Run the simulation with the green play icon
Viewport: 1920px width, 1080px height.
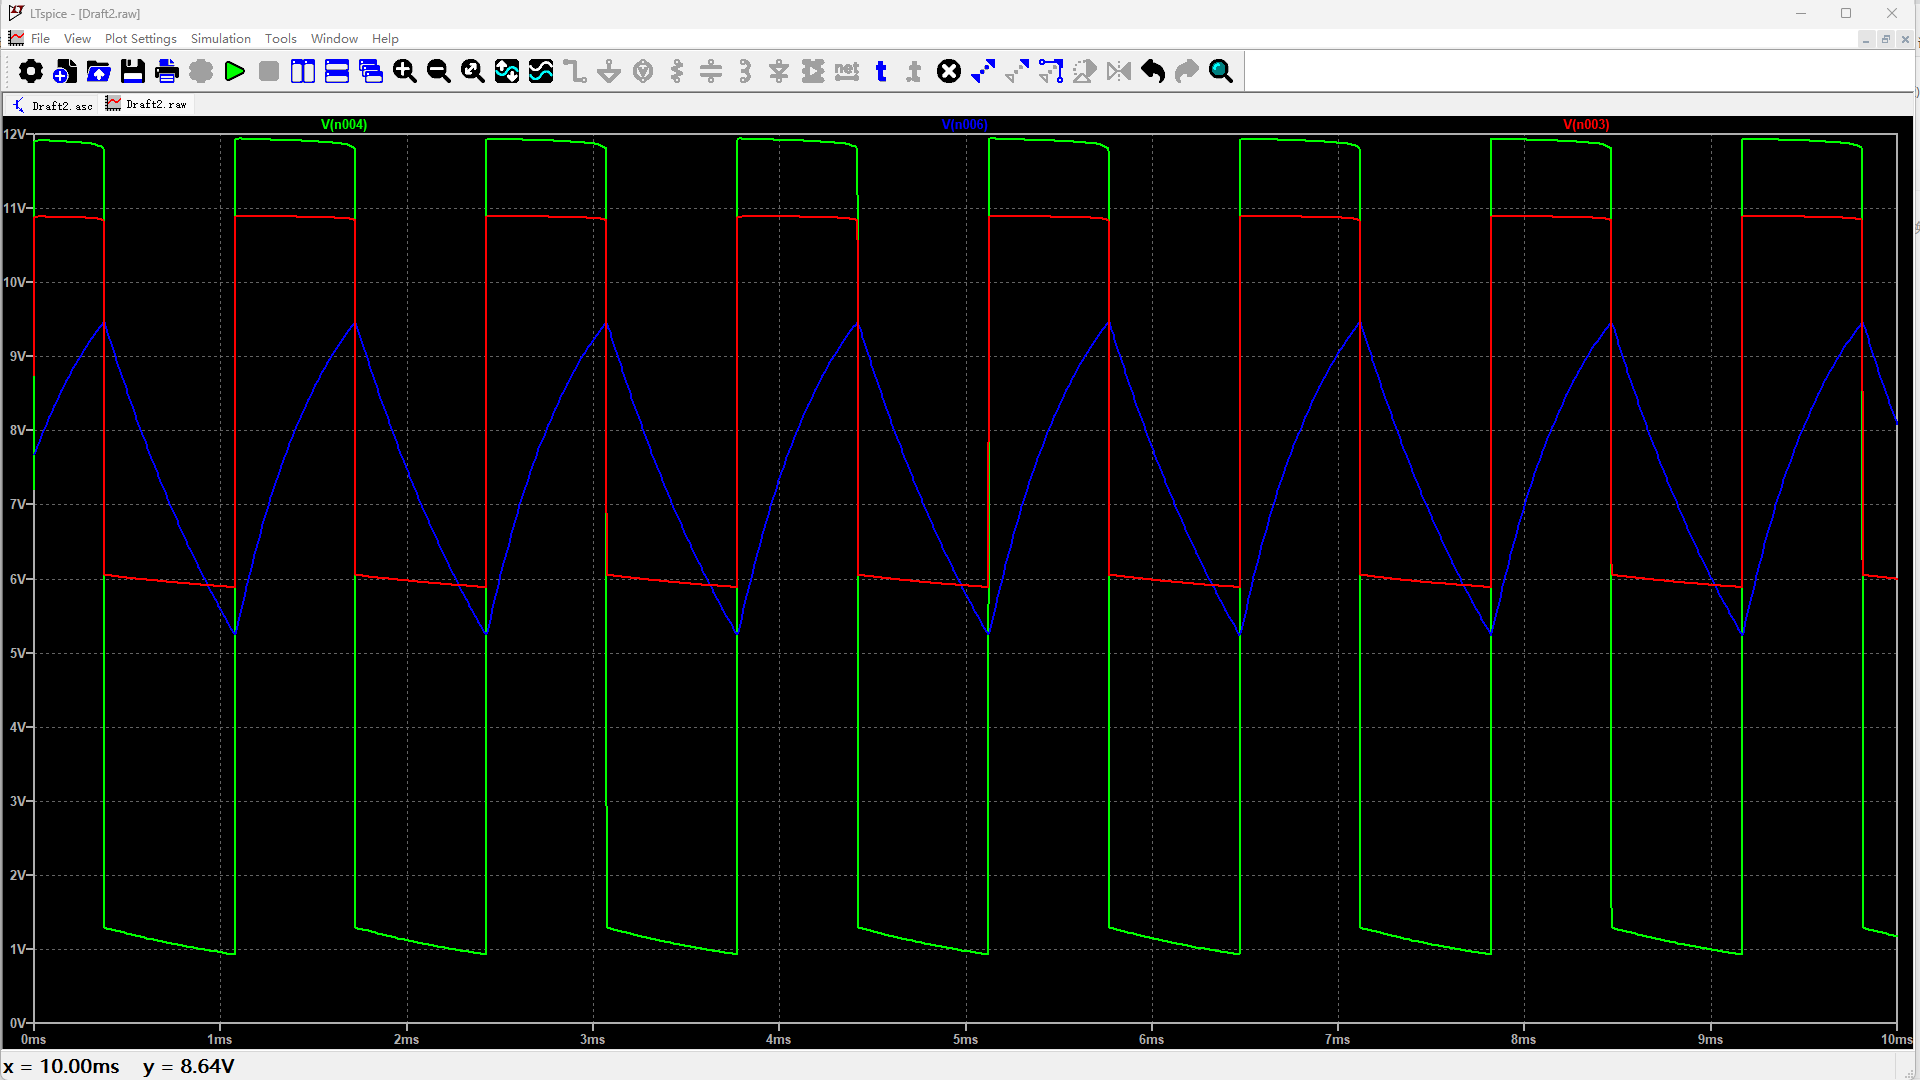tap(235, 71)
